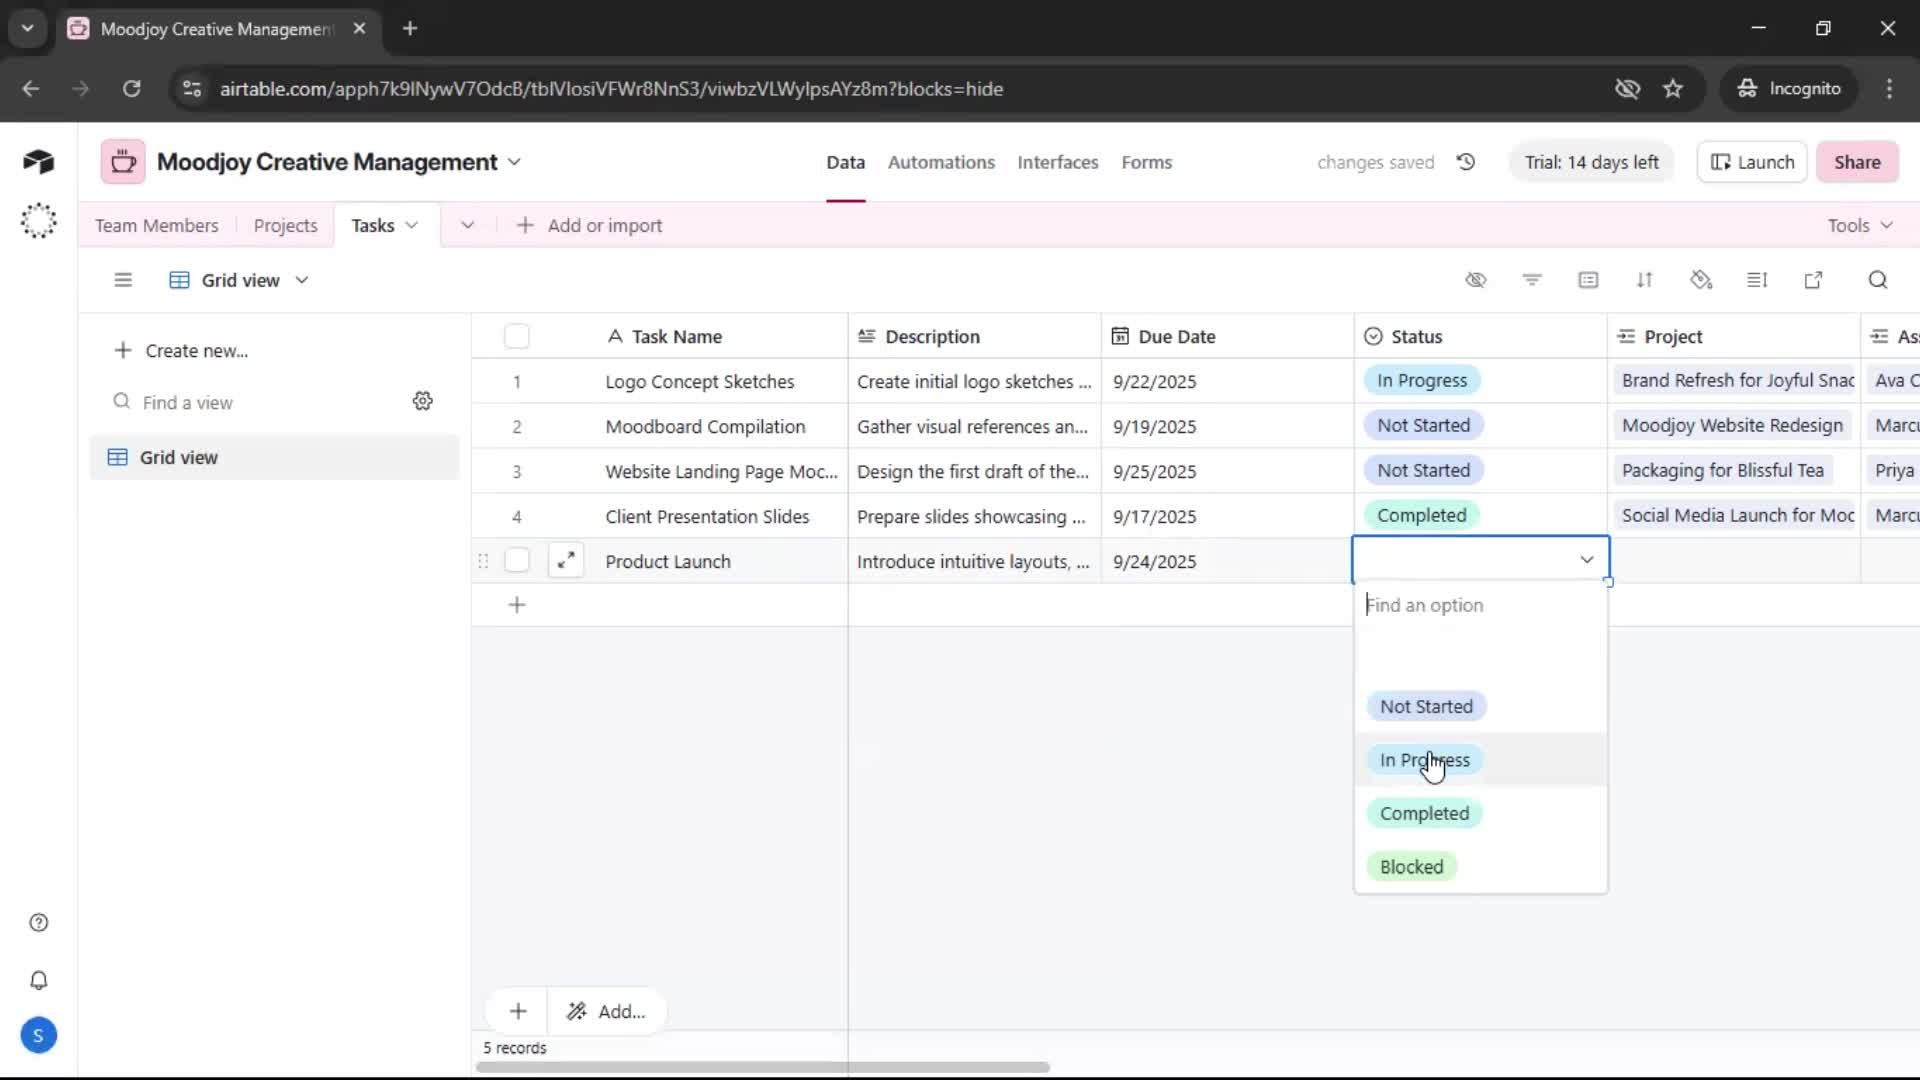1920x1080 pixels.
Task: Open the site information icon in address bar
Action: [192, 89]
